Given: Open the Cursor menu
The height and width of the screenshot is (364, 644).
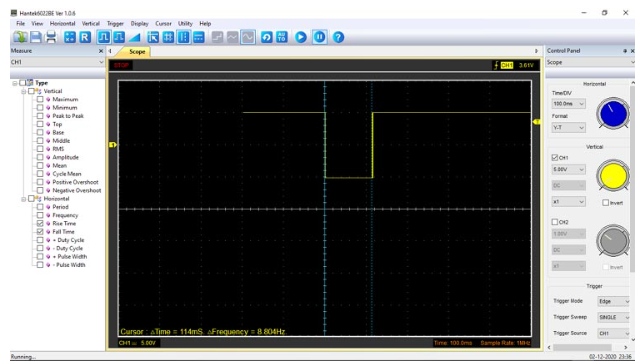Looking at the screenshot, I should tap(163, 23).
